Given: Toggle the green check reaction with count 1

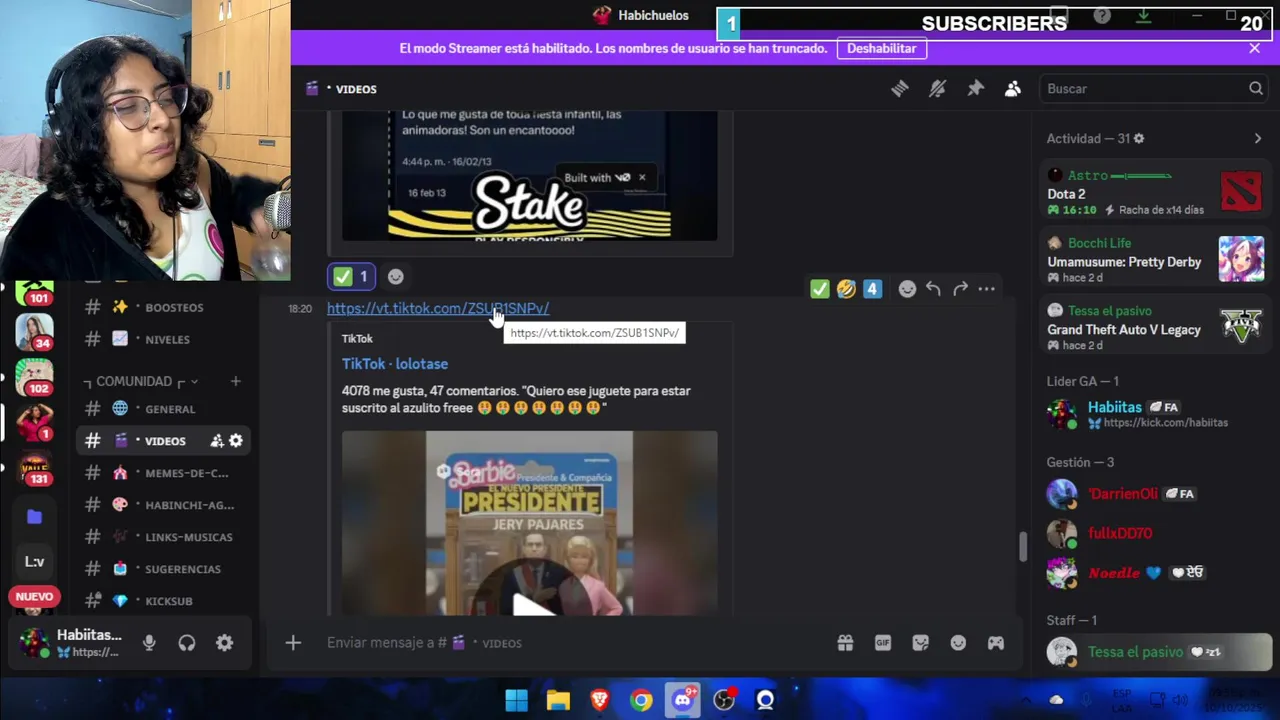Looking at the screenshot, I should click(x=352, y=276).
